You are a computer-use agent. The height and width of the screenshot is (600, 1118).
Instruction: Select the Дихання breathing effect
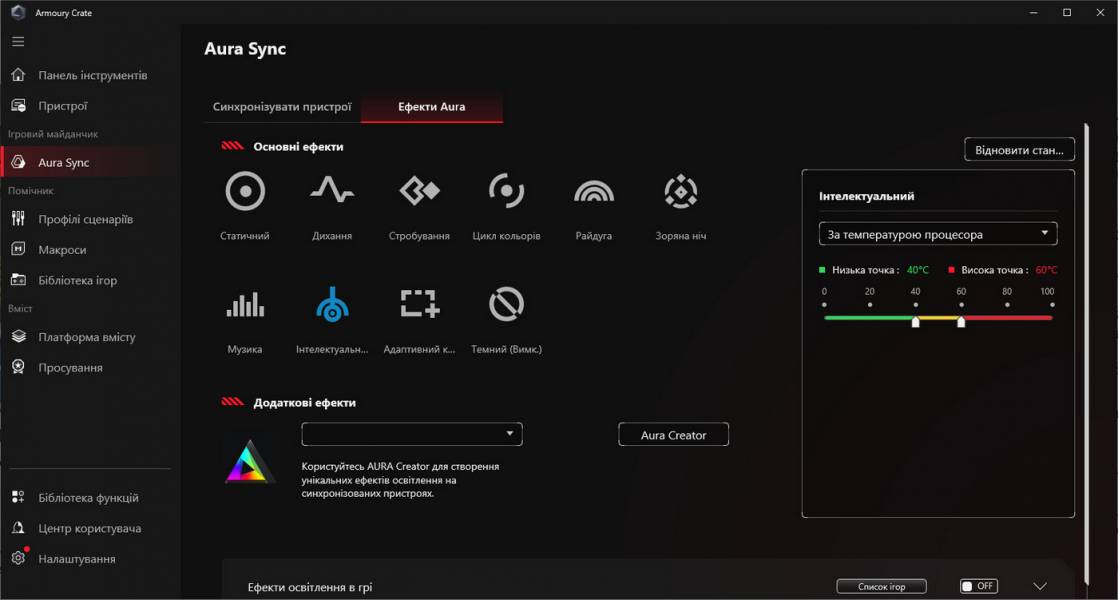(x=332, y=191)
